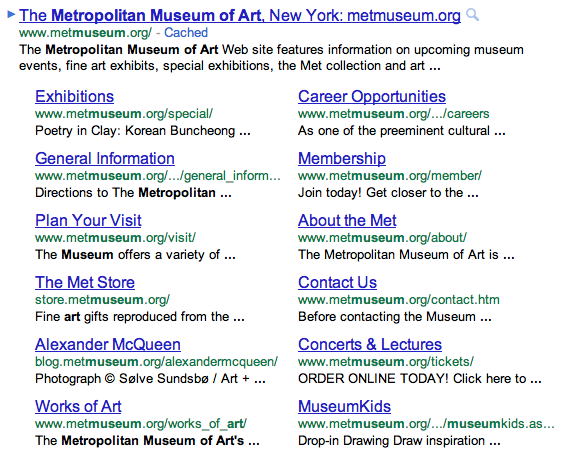Image resolution: width=562 pixels, height=457 pixels.
Task: Open the Metropolitan Museum of Art main result link
Action: coord(240,16)
